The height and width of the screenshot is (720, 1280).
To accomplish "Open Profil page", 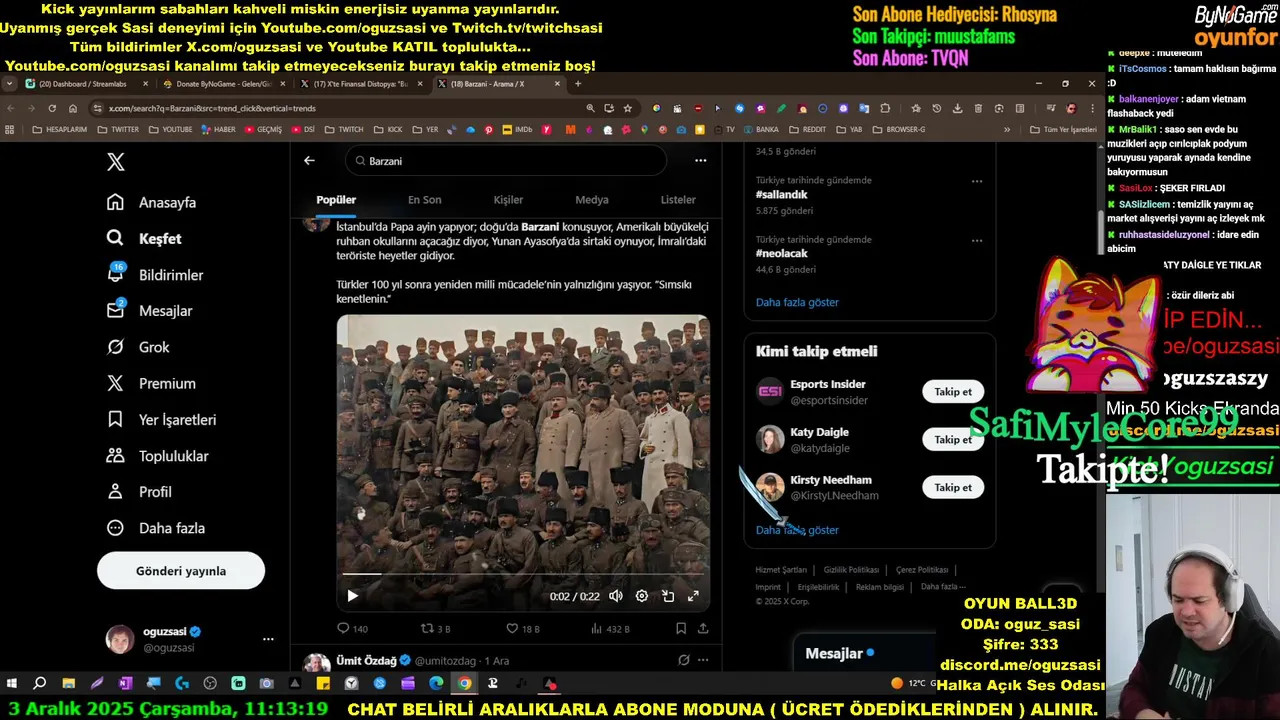I will tap(139, 491).
